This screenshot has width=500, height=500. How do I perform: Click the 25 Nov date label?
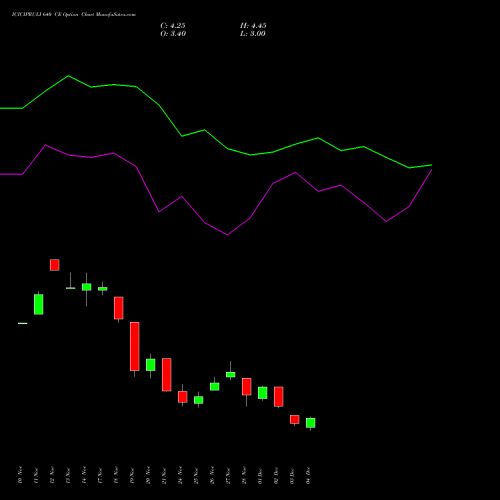click(x=196, y=475)
